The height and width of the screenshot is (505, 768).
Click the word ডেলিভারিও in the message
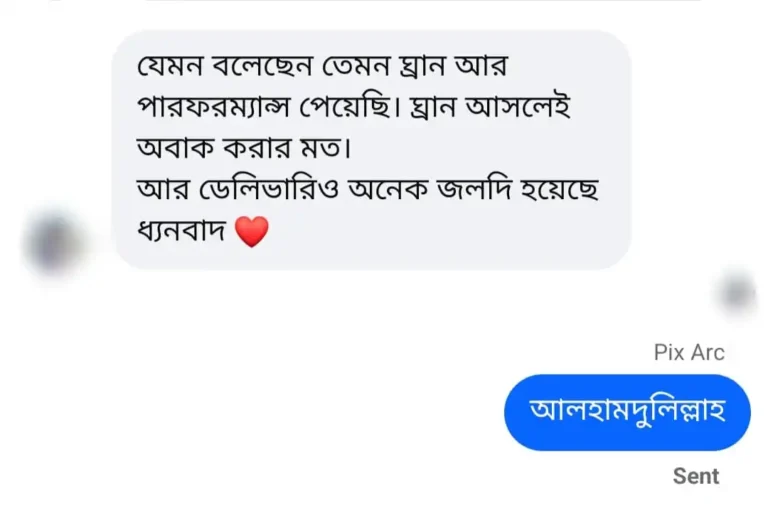coord(264,191)
